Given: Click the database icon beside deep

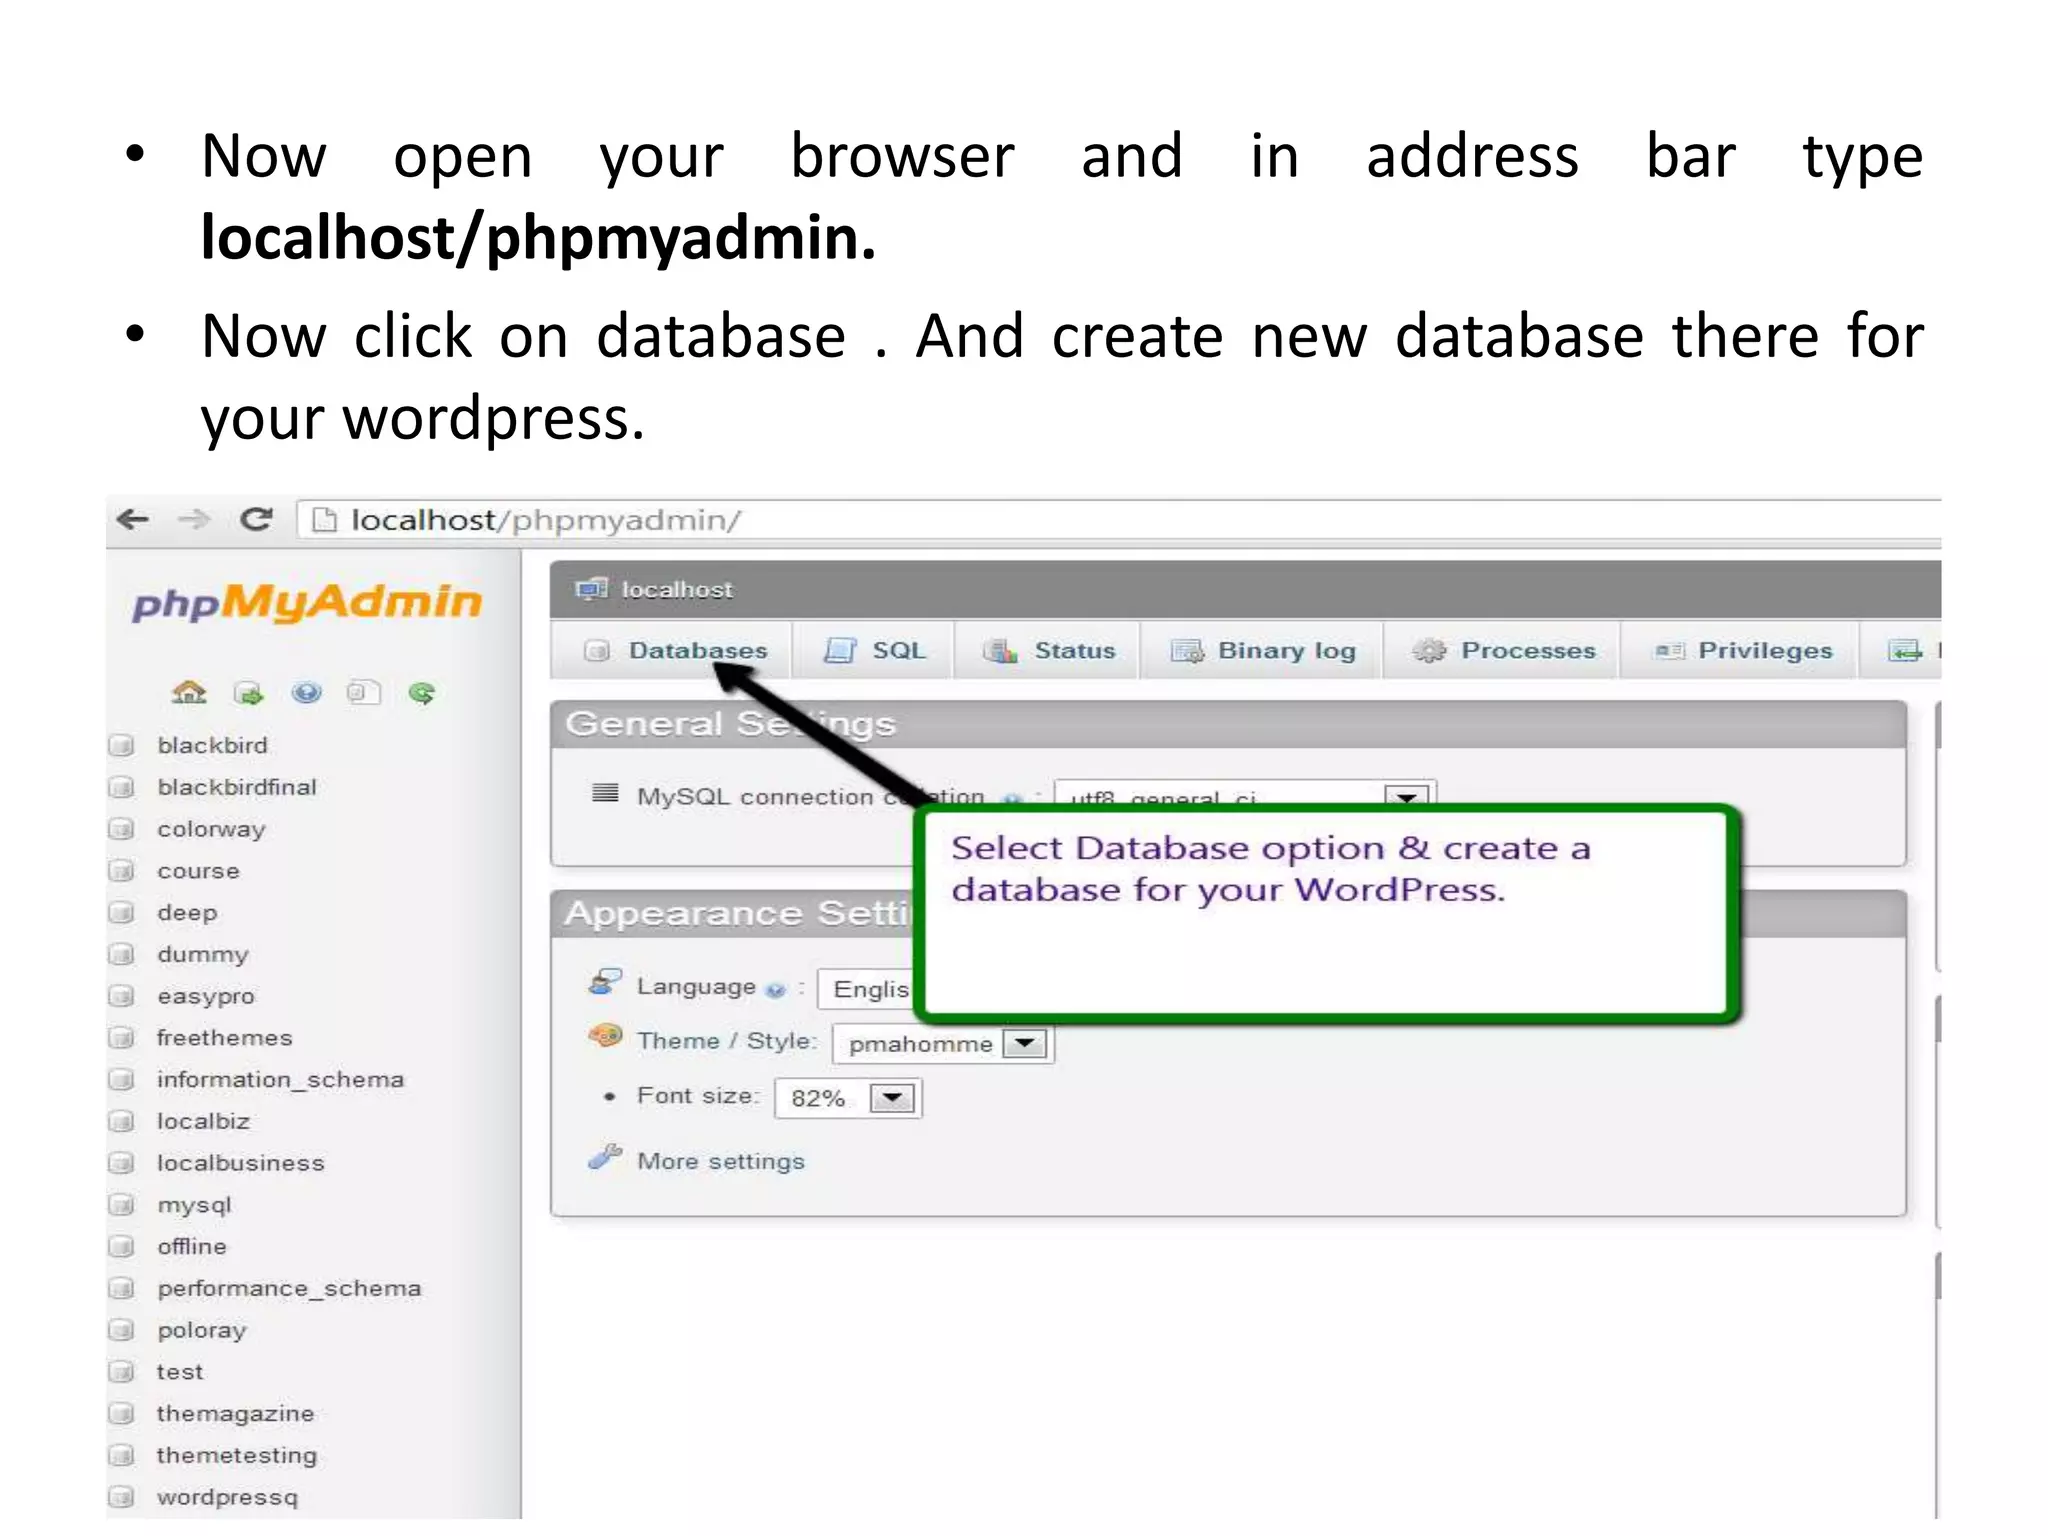Looking at the screenshot, I should pos(122,912).
